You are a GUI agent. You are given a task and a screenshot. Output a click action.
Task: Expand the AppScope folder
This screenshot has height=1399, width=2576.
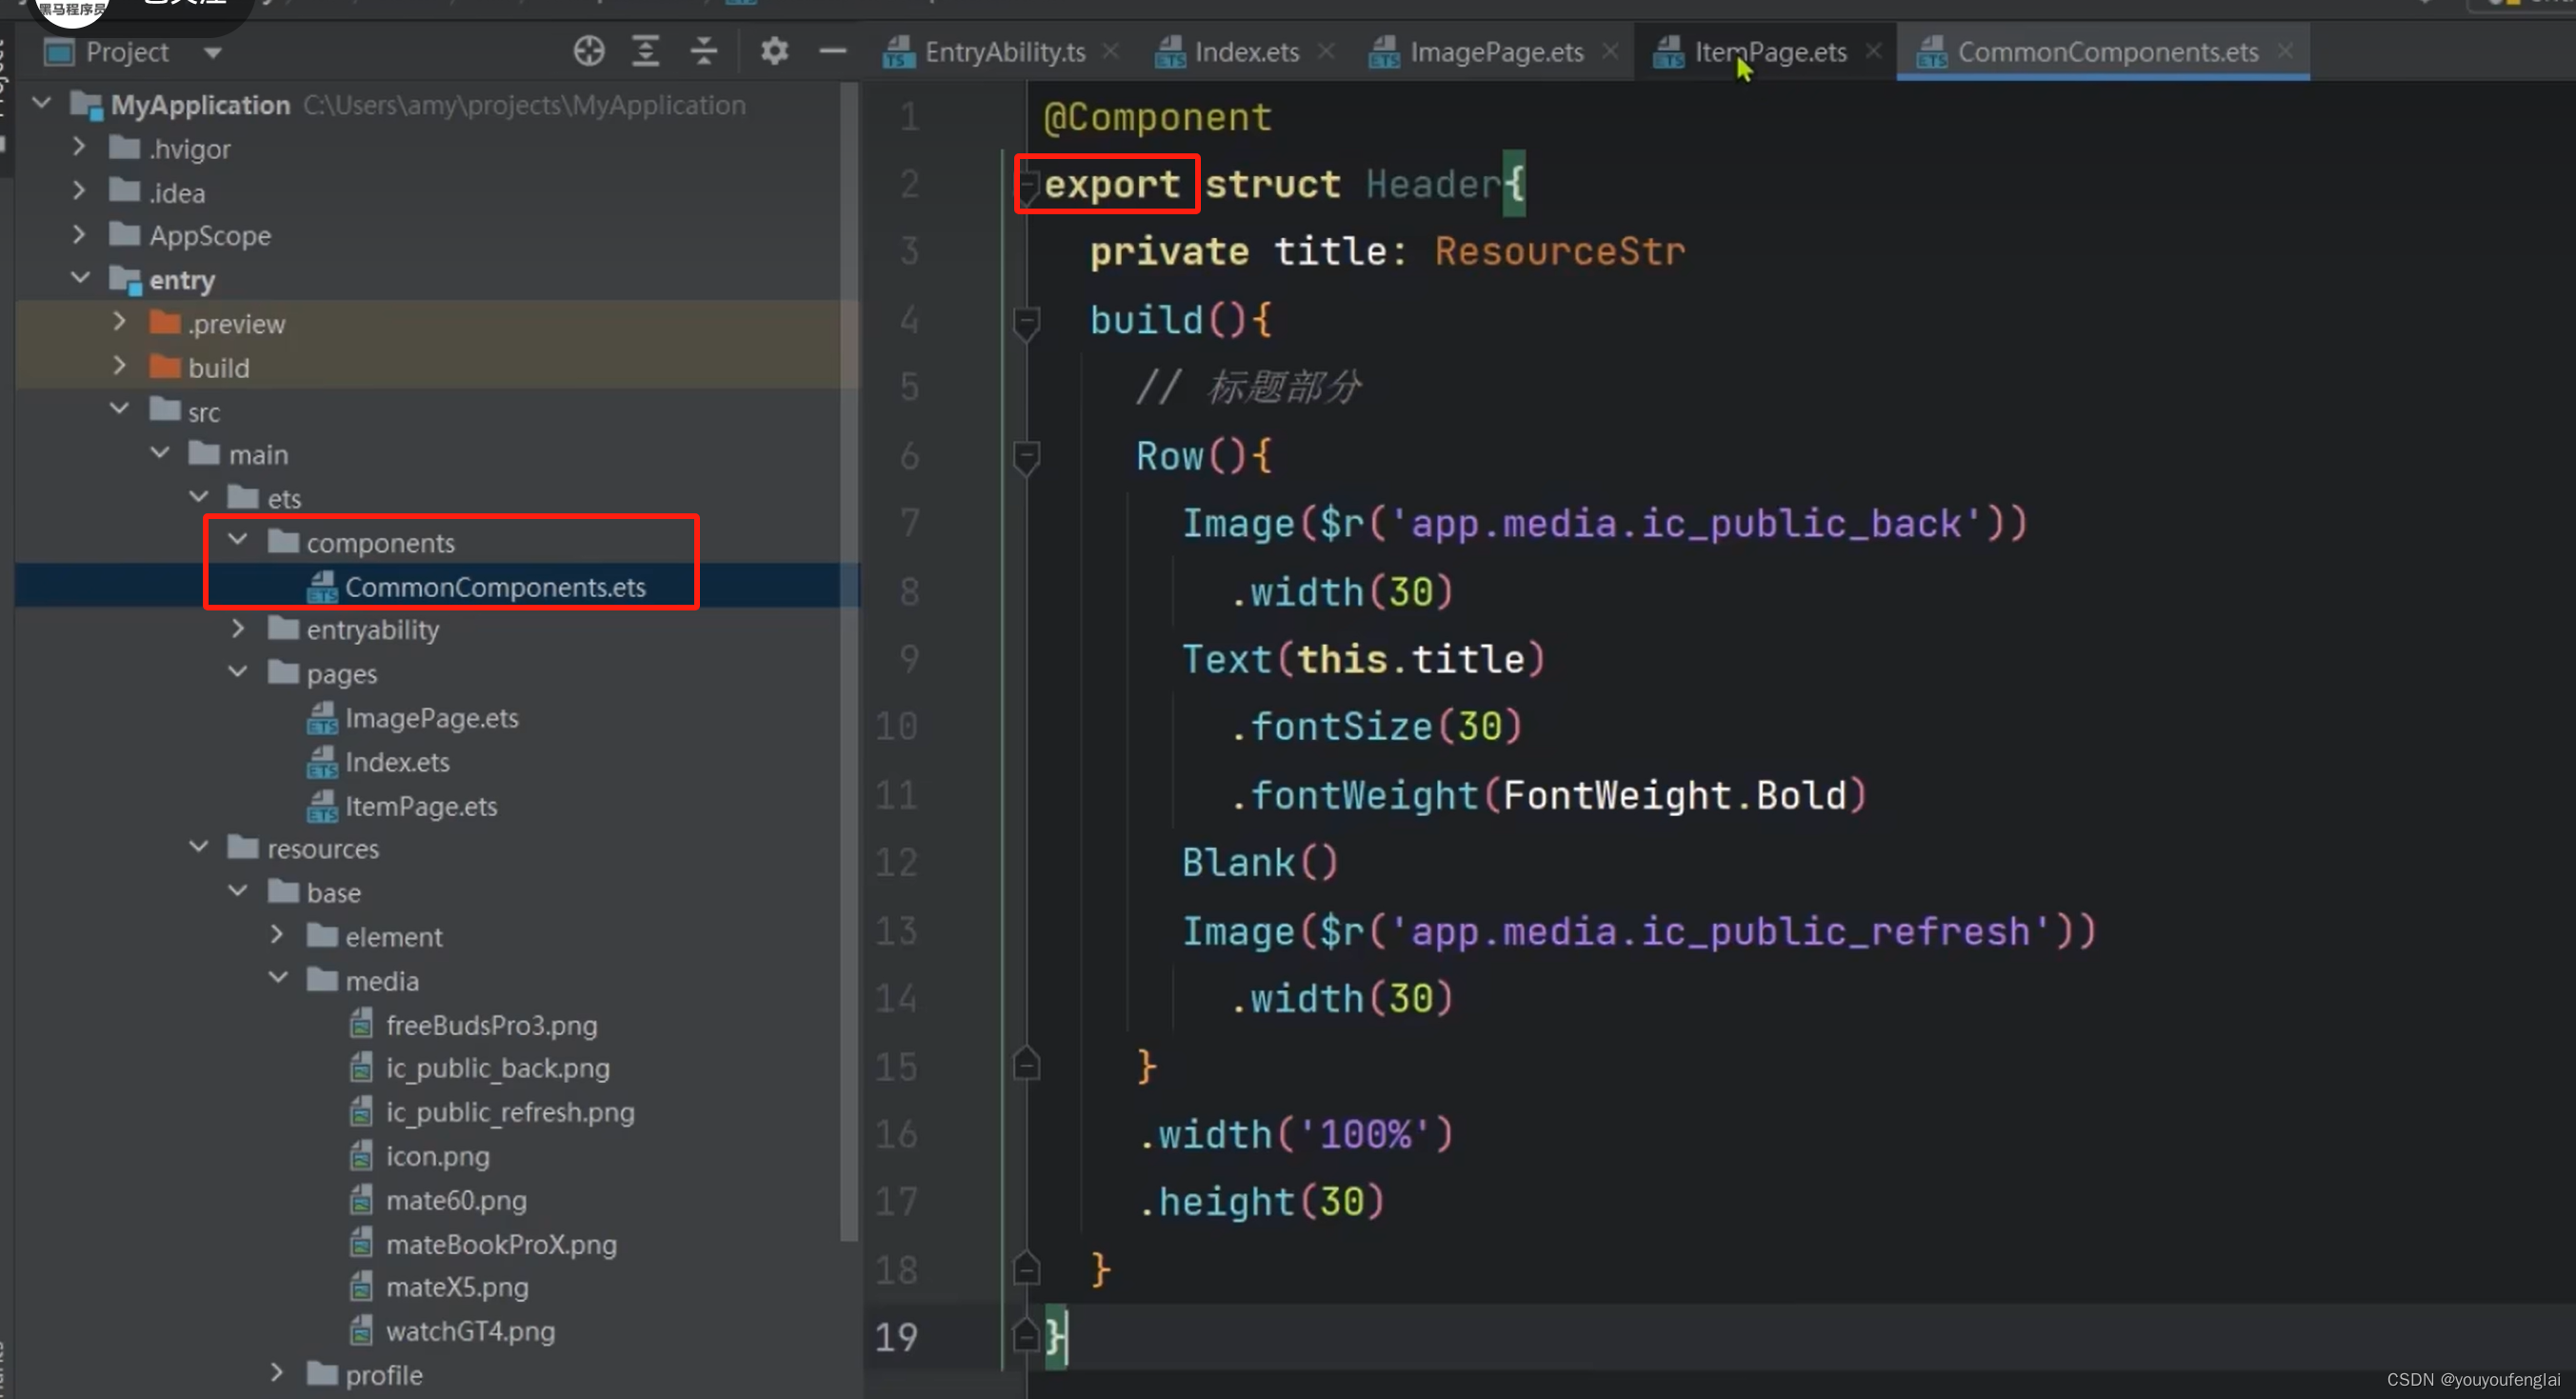click(x=80, y=235)
